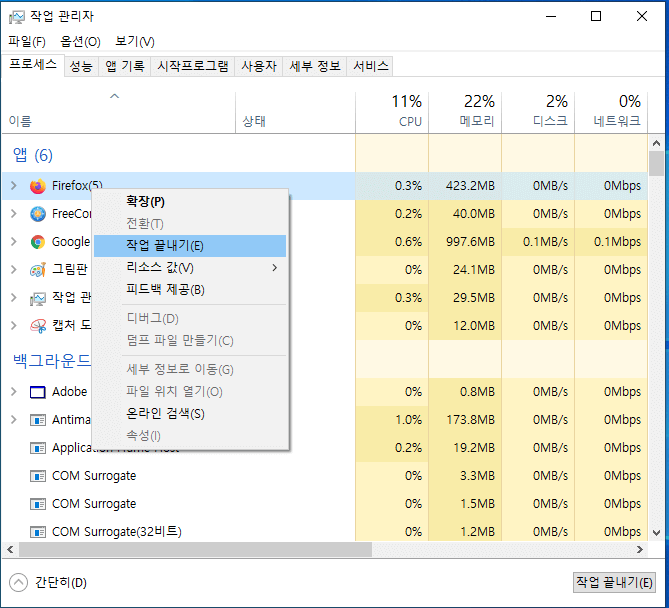Sort by the 네트워크 column header

tap(611, 112)
